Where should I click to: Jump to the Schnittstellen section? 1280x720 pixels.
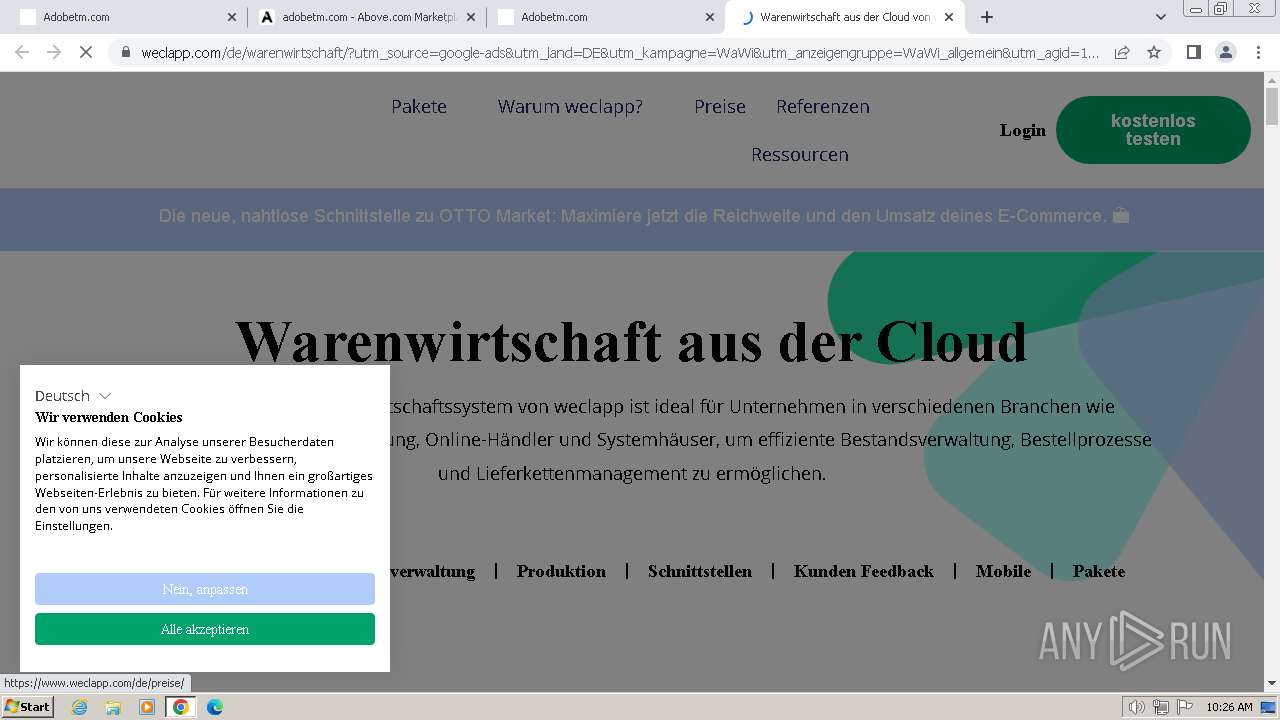coord(699,571)
